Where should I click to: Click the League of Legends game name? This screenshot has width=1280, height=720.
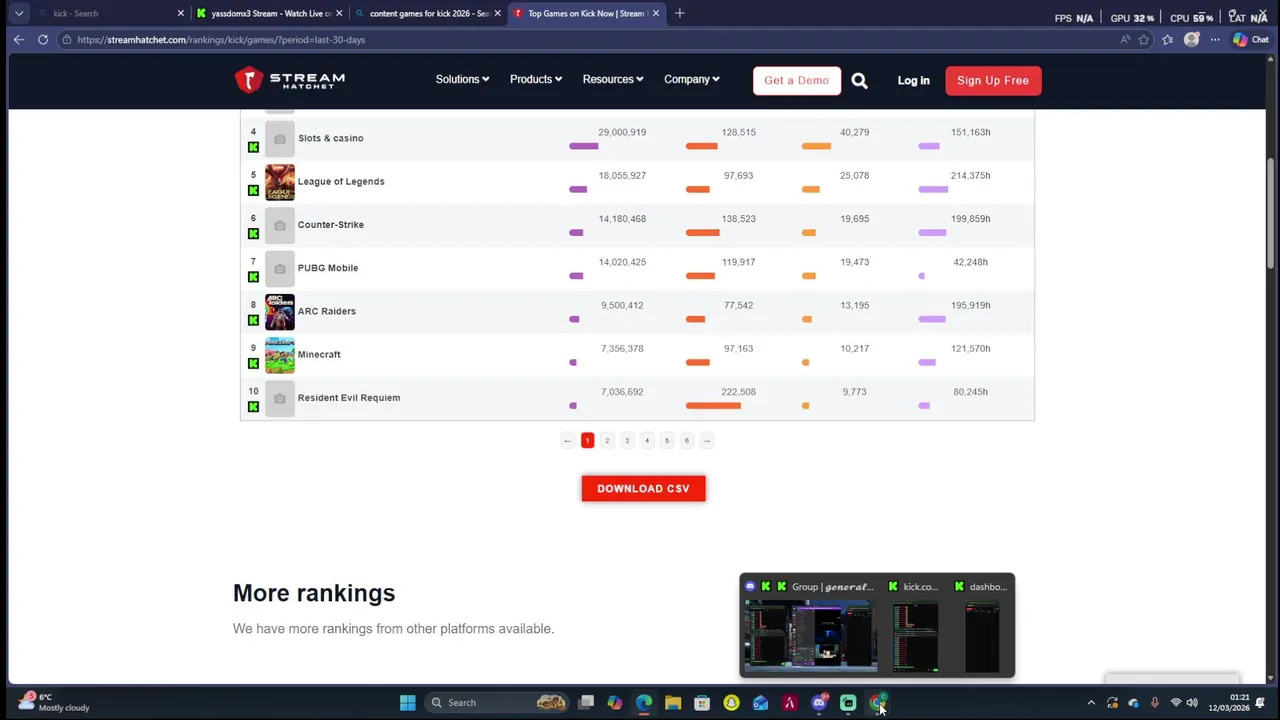pyautogui.click(x=341, y=182)
